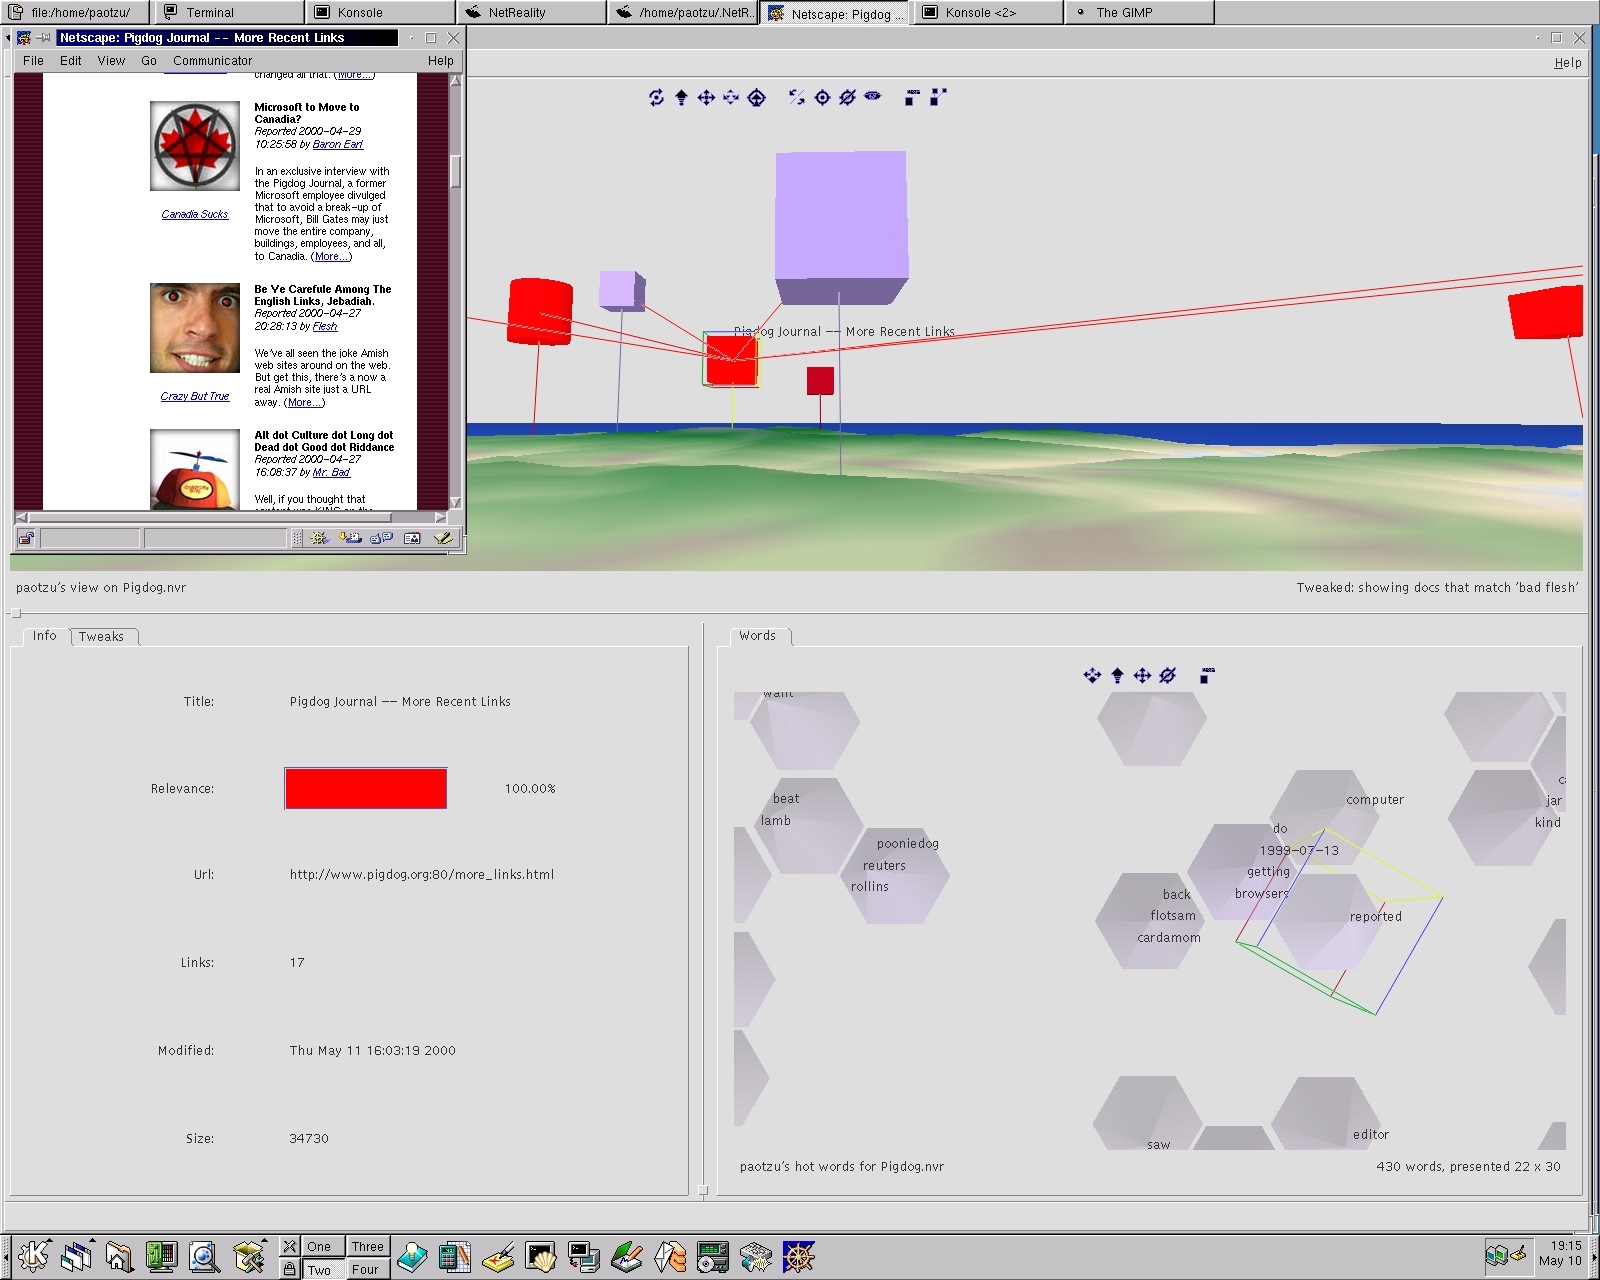Toggle the labels icon in the Words toolbar

pos(1207,676)
